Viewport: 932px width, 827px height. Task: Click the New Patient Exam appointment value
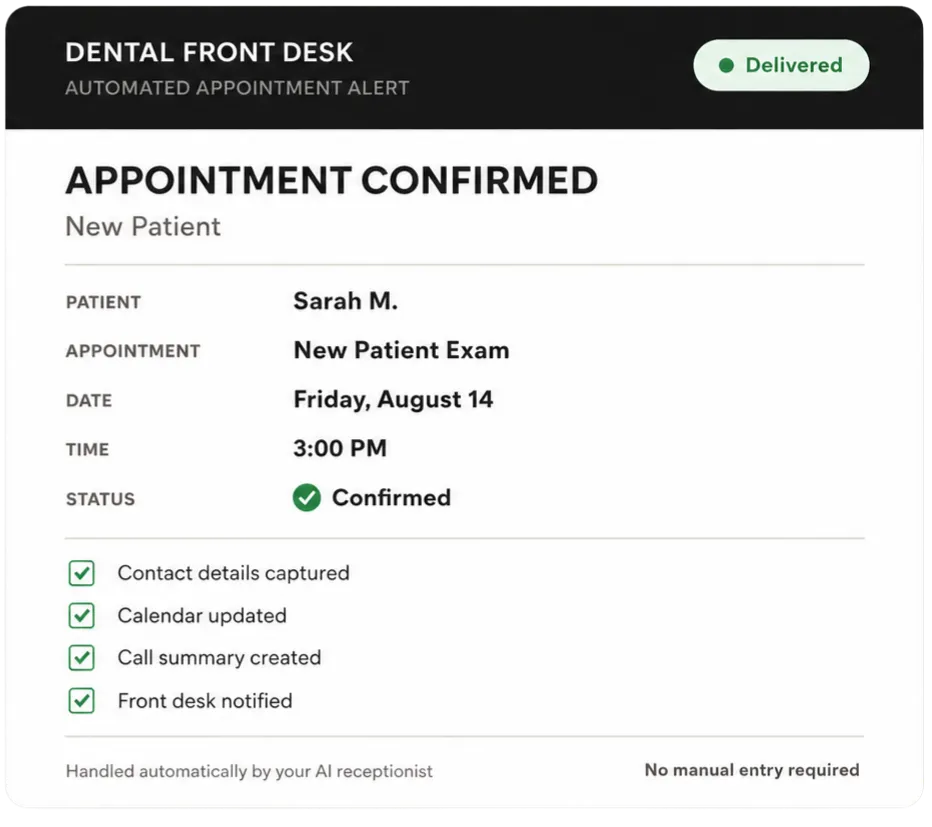[x=401, y=350]
